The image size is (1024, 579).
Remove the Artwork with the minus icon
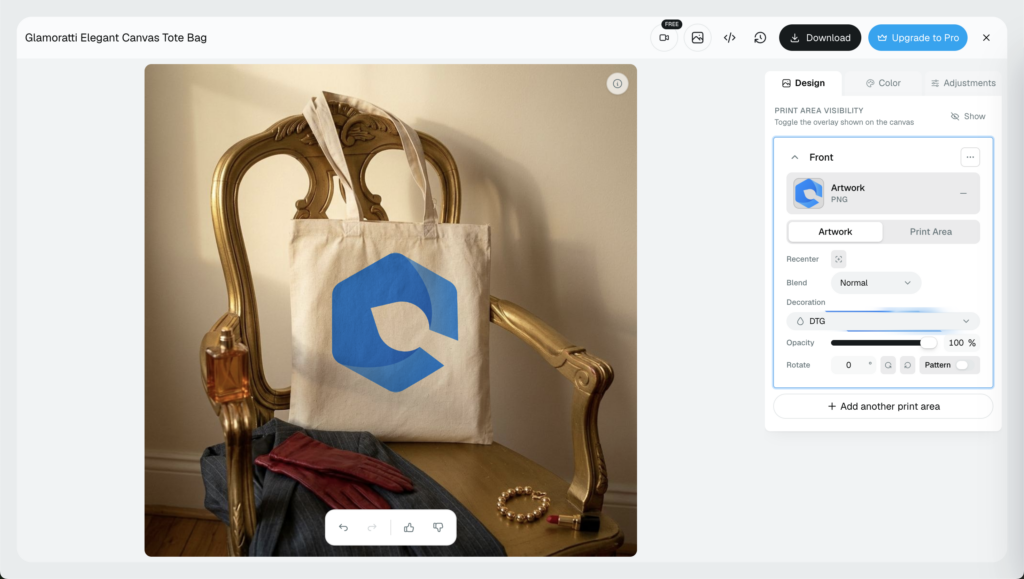tap(963, 193)
